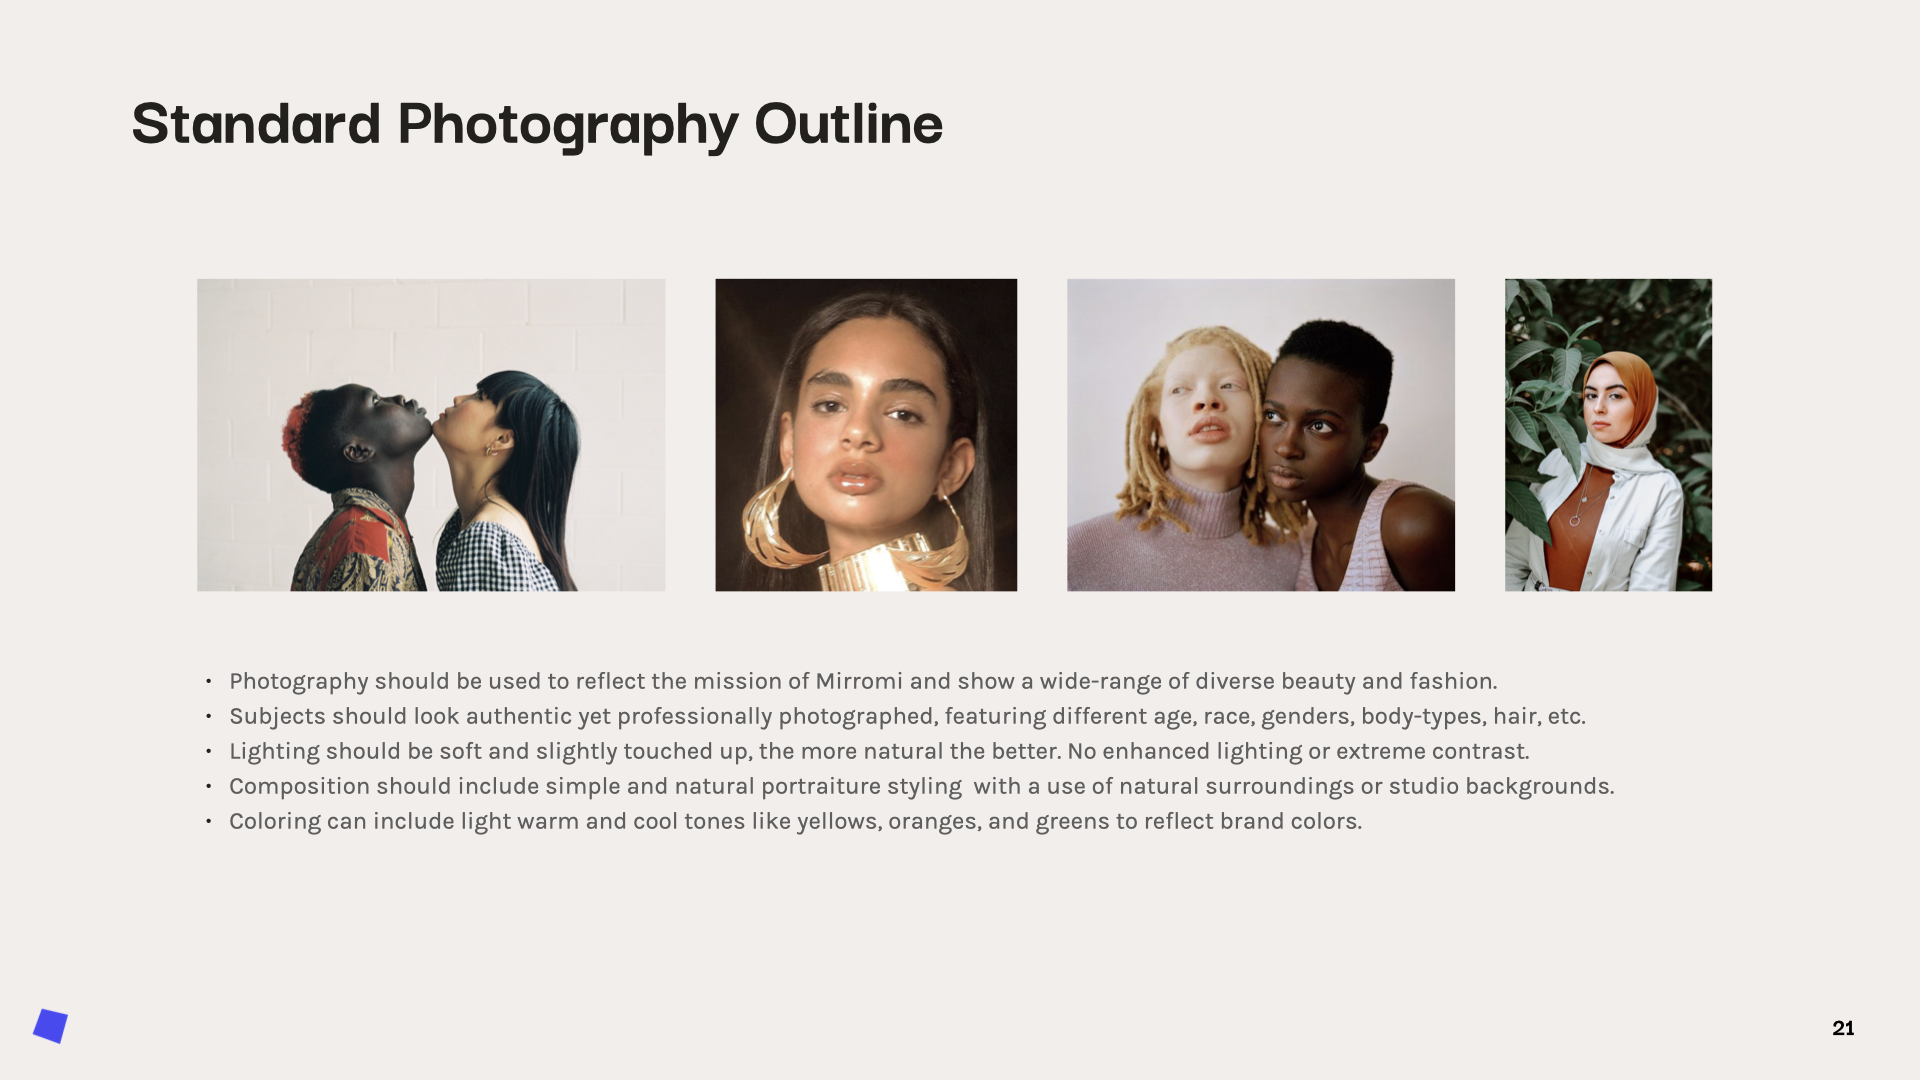Click the bullet dot before Subjects sentence
Image resolution: width=1920 pixels, height=1080 pixels.
(x=209, y=717)
